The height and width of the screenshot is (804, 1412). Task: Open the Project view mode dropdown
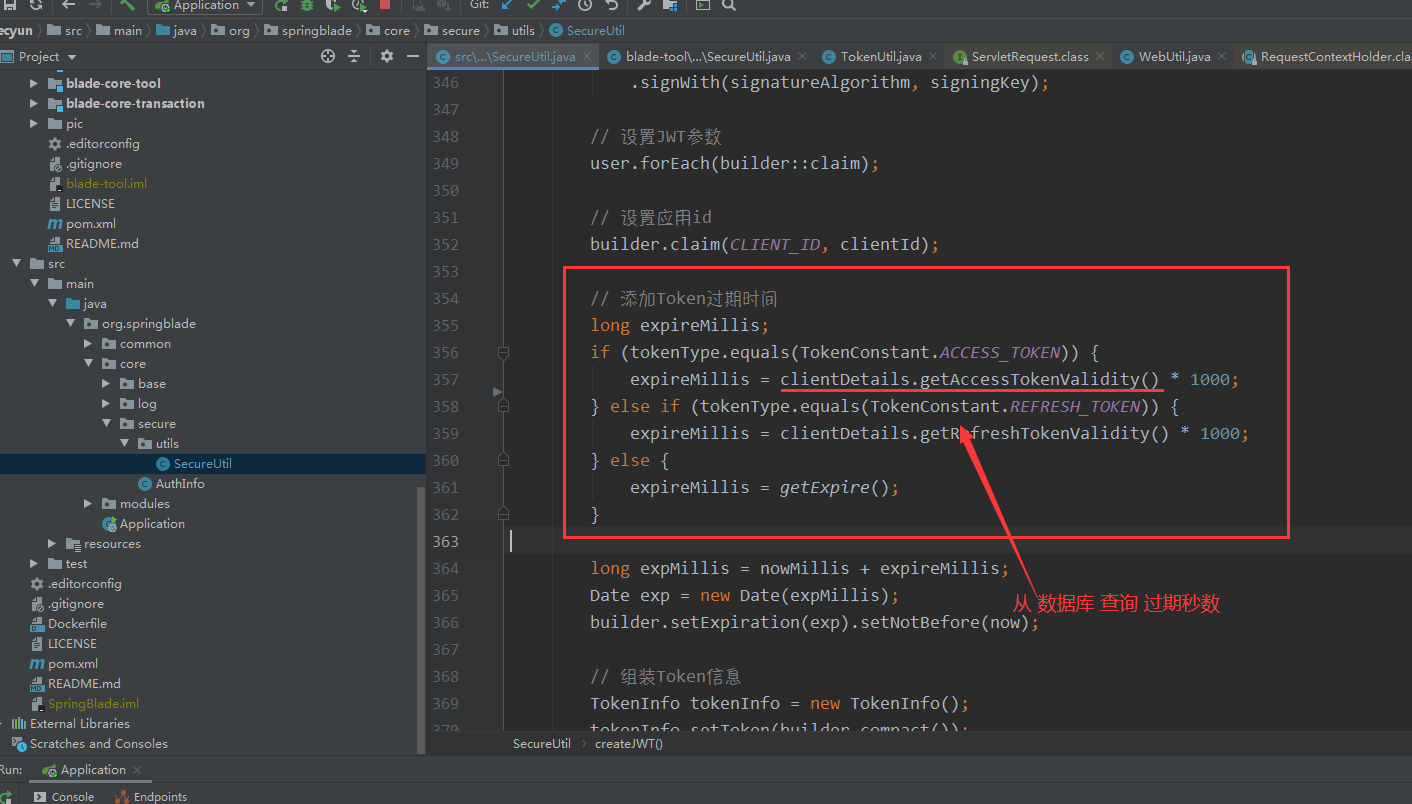(47, 57)
